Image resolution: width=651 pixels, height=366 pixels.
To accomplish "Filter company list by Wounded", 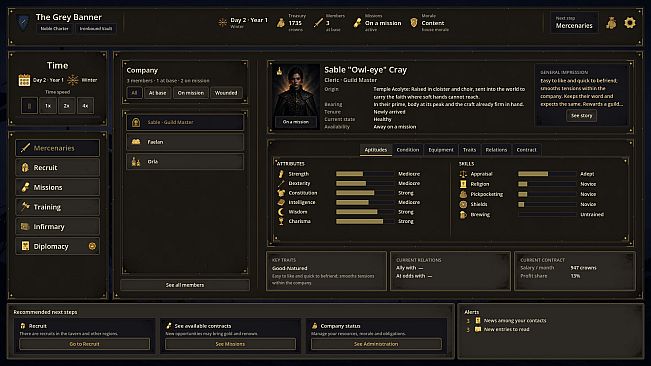I will pos(226,93).
